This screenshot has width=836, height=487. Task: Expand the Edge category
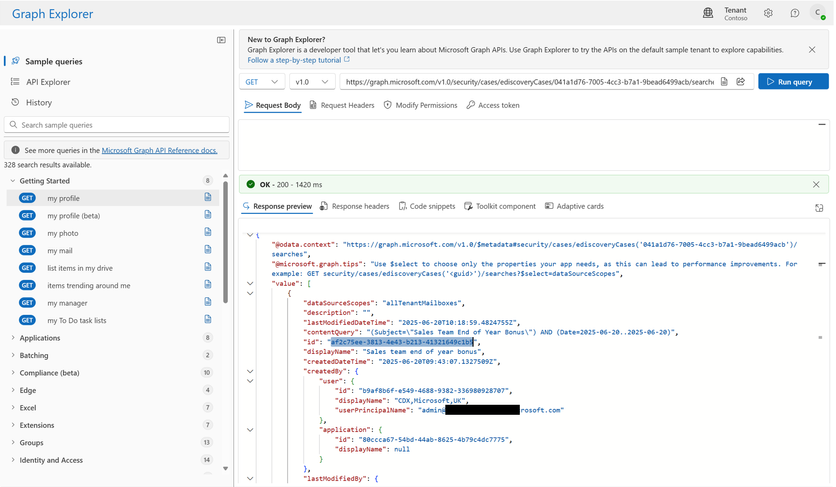(x=13, y=390)
